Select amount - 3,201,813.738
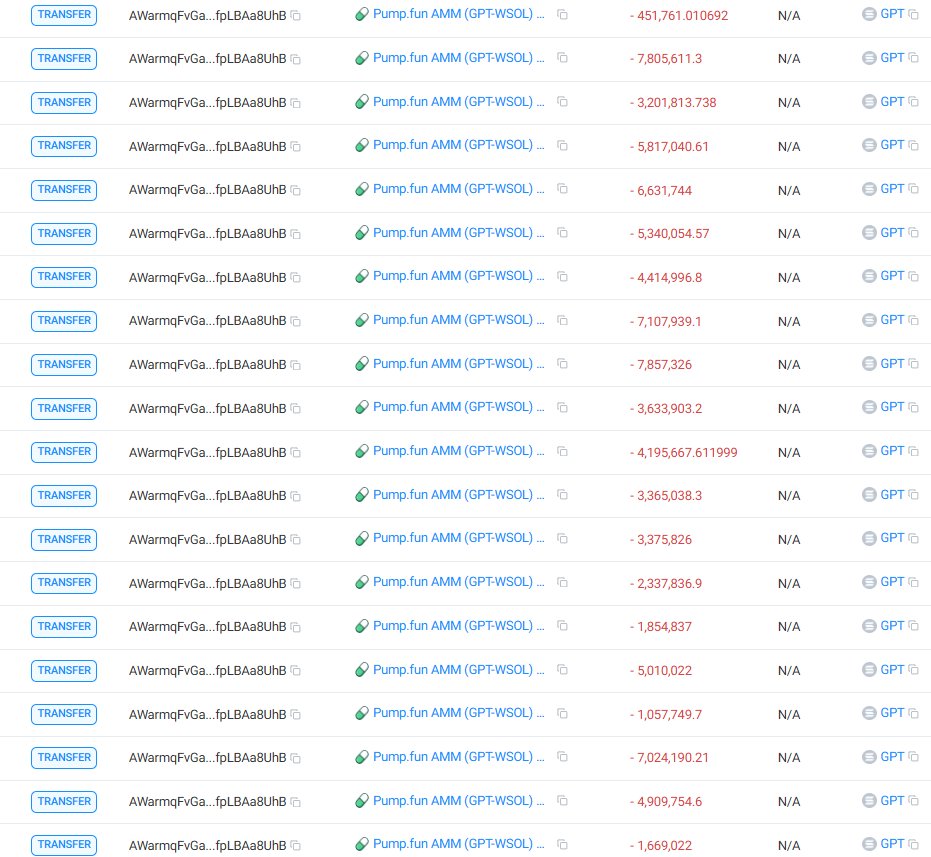Image resolution: width=931 pixels, height=857 pixels. pyautogui.click(x=673, y=103)
